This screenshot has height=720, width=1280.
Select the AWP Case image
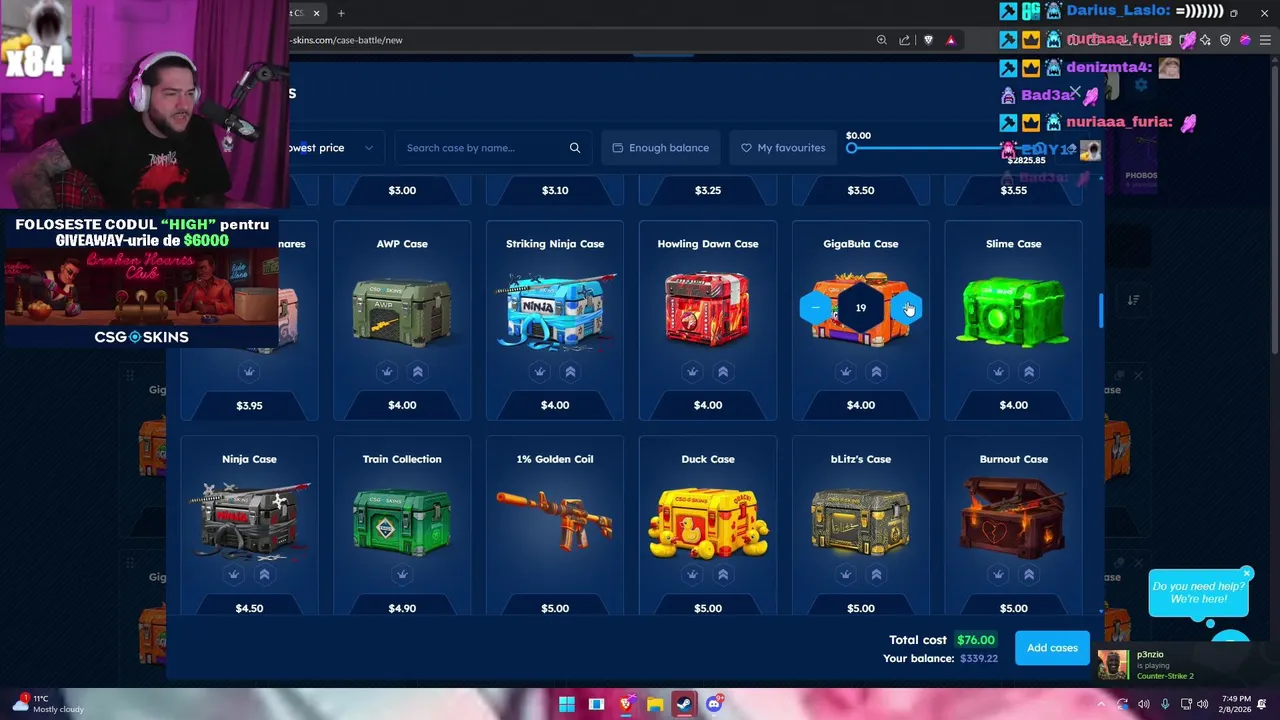402,312
